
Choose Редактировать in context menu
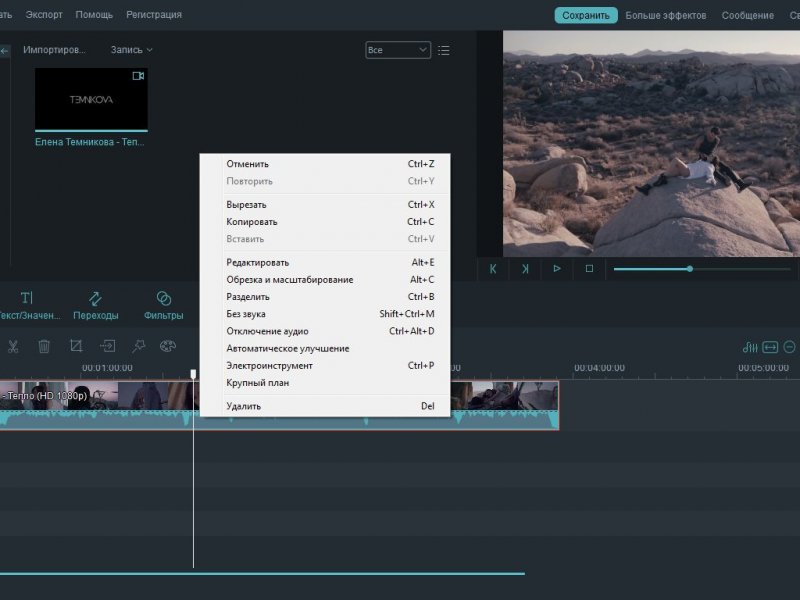tap(324, 263)
